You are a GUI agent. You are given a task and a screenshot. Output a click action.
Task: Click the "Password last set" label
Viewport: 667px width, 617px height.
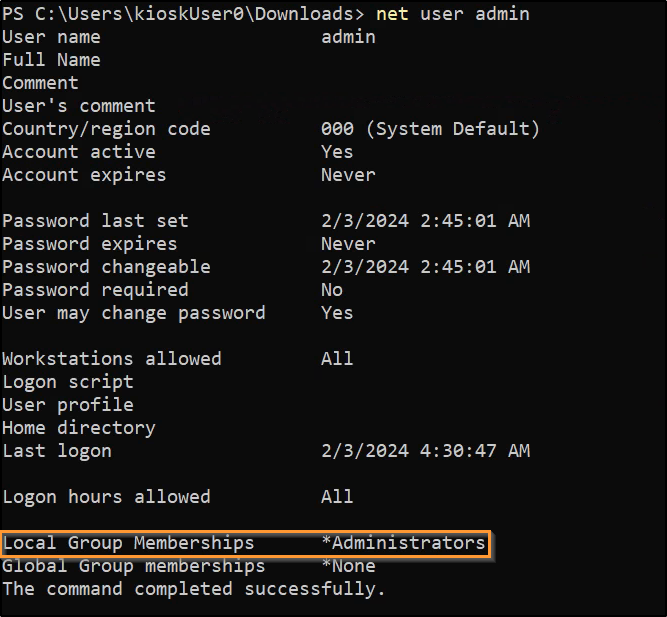(x=95, y=221)
